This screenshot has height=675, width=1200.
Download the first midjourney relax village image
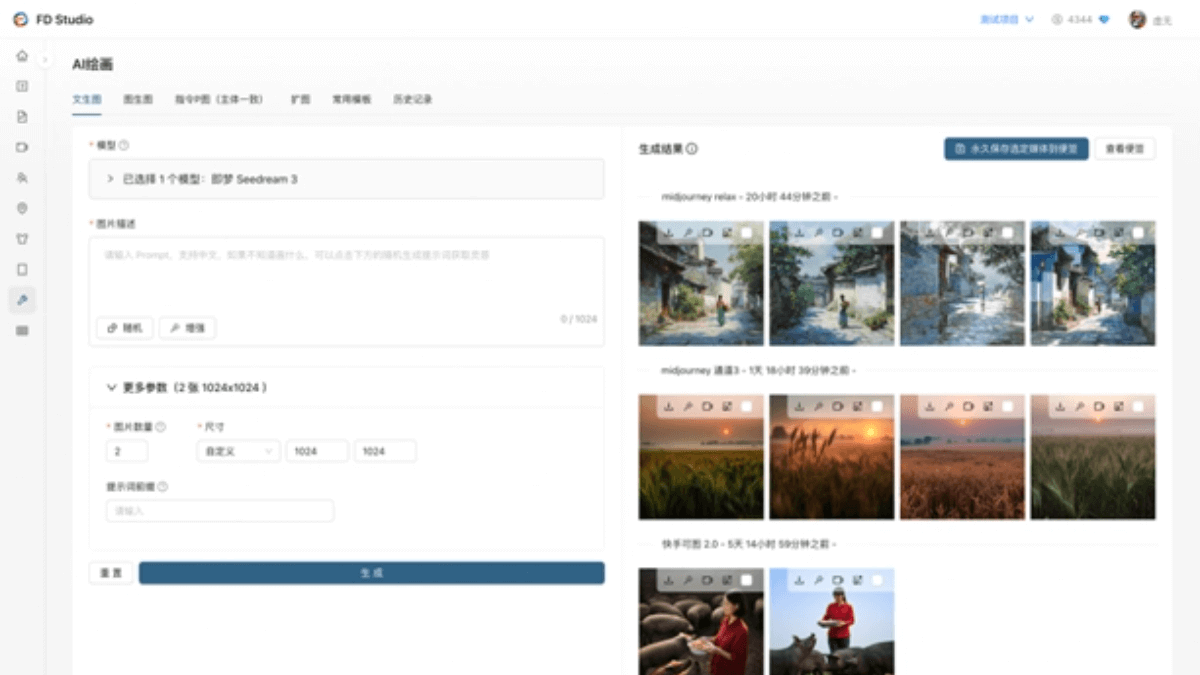(668, 233)
